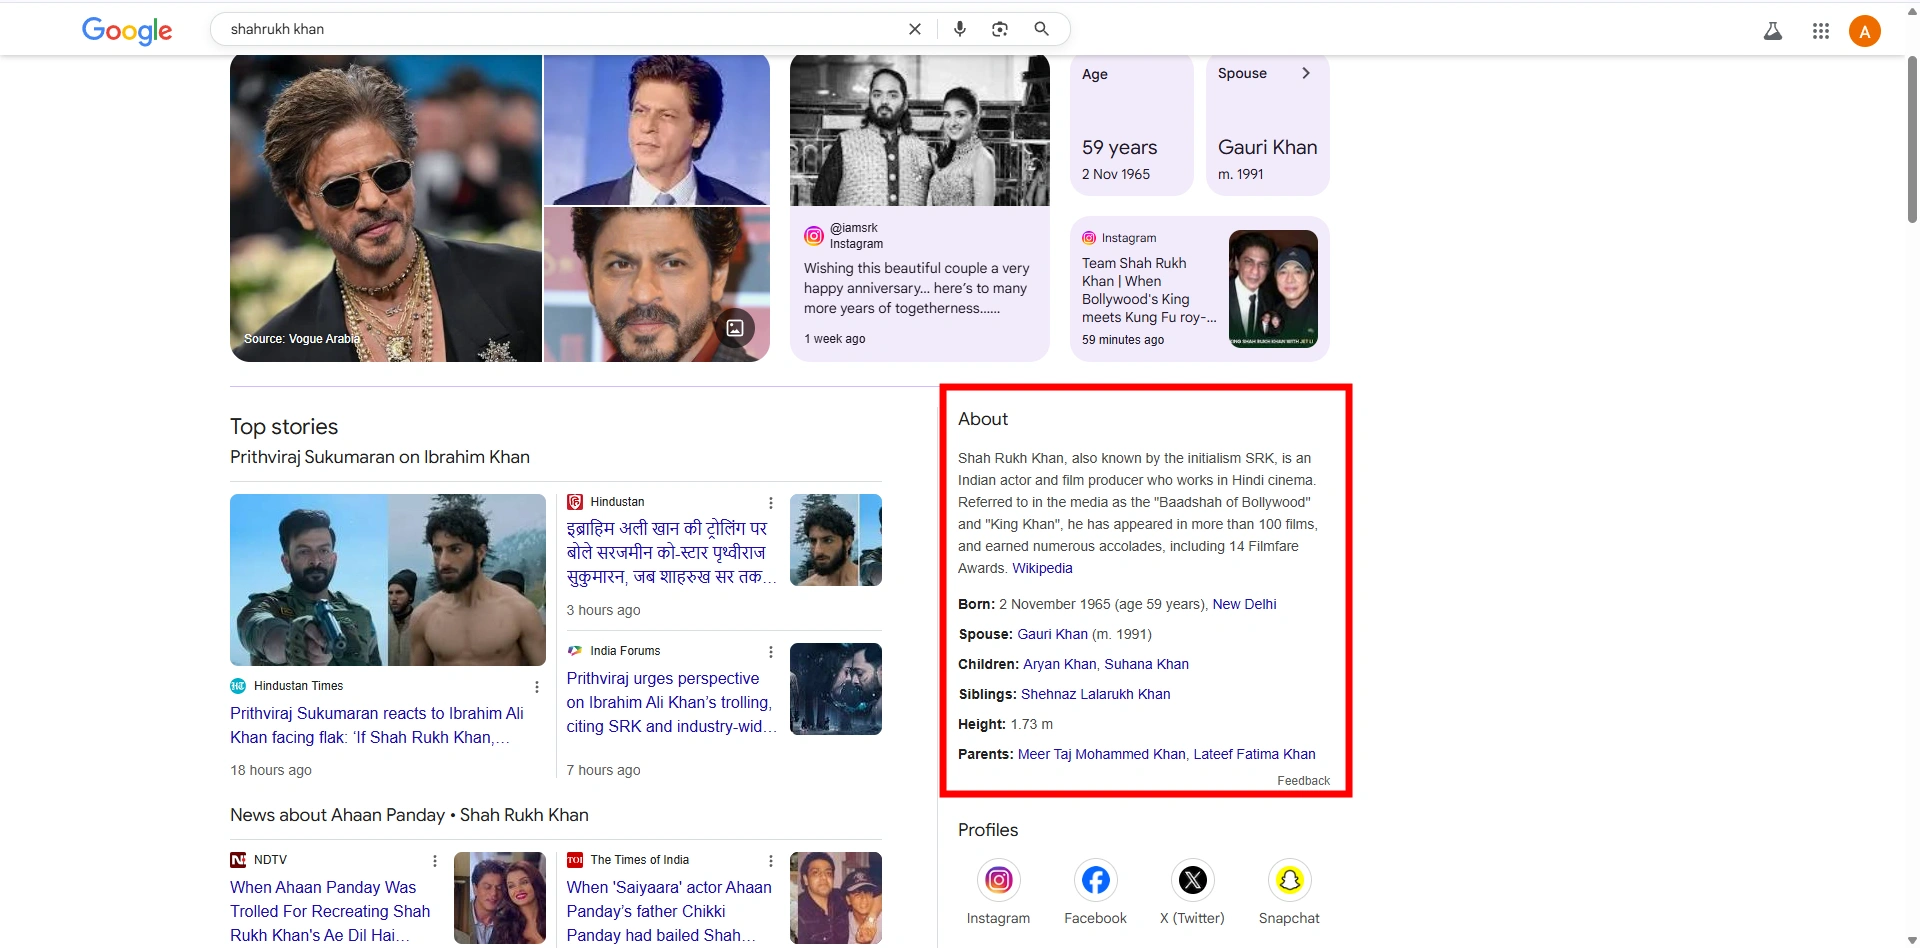
Task: Open When 'Saiyaara' actor headline
Action: 669,911
